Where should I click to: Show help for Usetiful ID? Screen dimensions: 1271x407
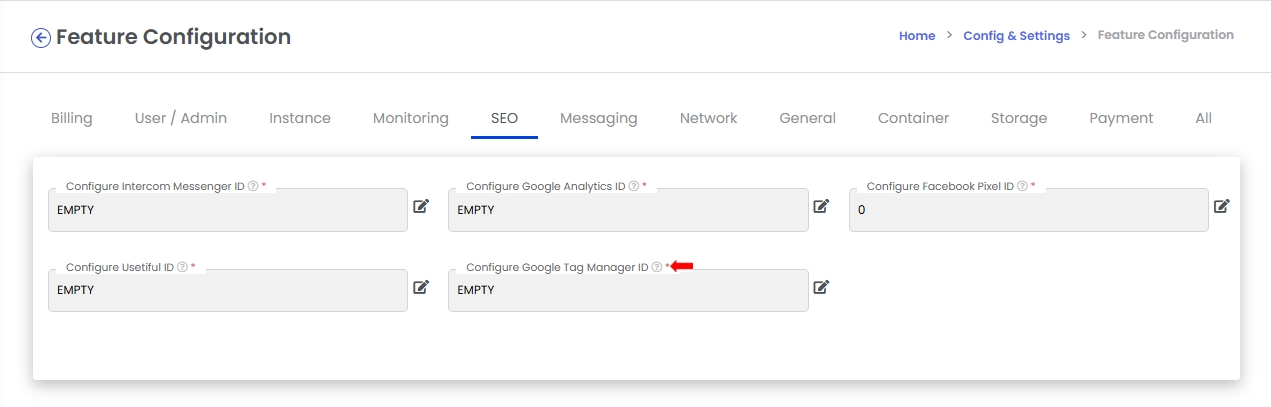183,267
